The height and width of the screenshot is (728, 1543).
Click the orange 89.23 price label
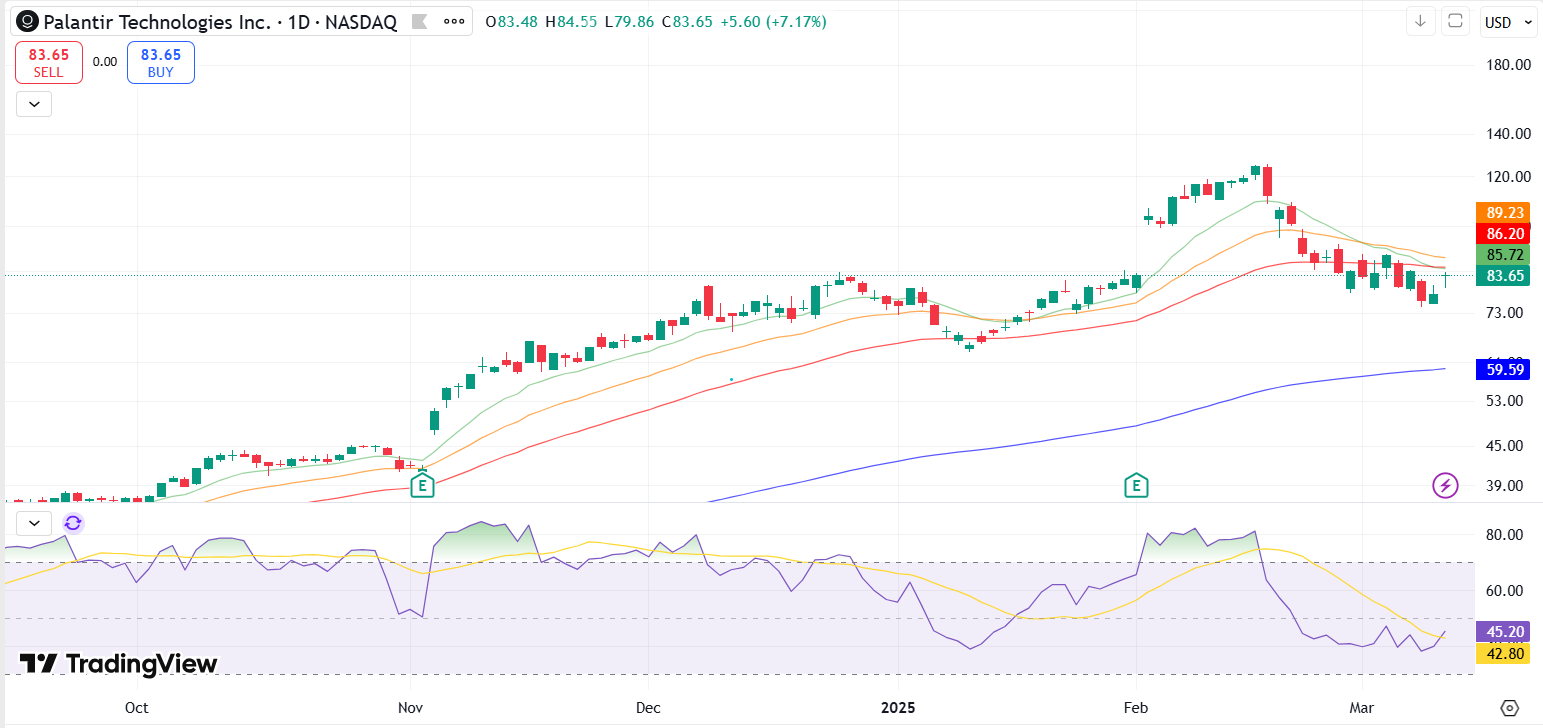tap(1505, 212)
